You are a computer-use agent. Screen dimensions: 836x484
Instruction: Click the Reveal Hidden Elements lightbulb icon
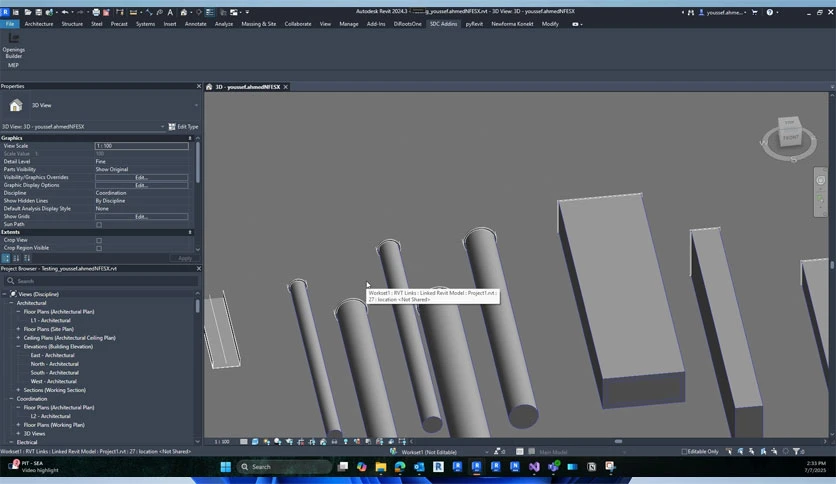point(345,441)
